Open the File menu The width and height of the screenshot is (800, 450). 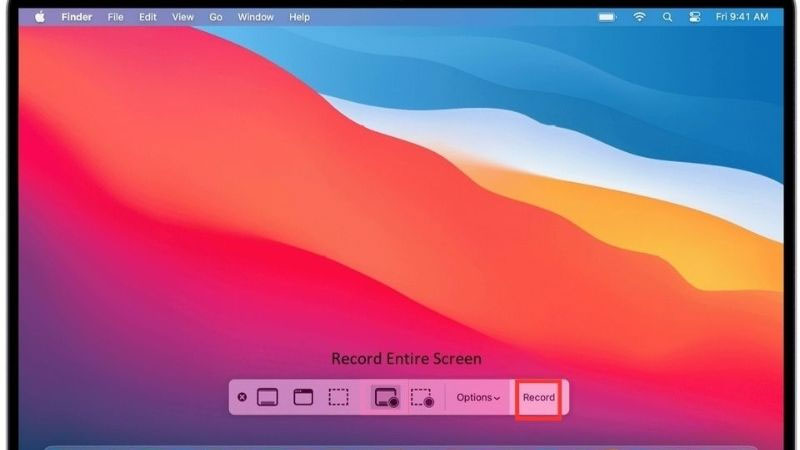(116, 17)
